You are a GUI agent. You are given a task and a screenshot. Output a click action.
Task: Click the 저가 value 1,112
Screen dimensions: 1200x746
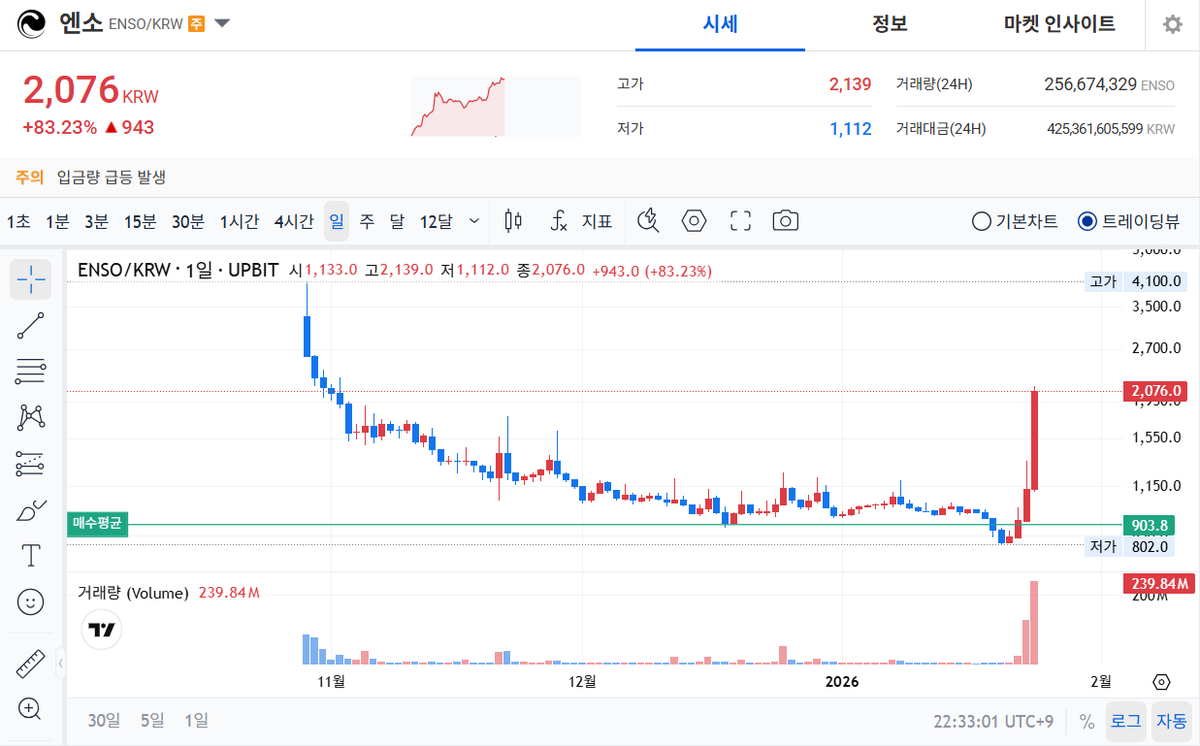pyautogui.click(x=850, y=128)
